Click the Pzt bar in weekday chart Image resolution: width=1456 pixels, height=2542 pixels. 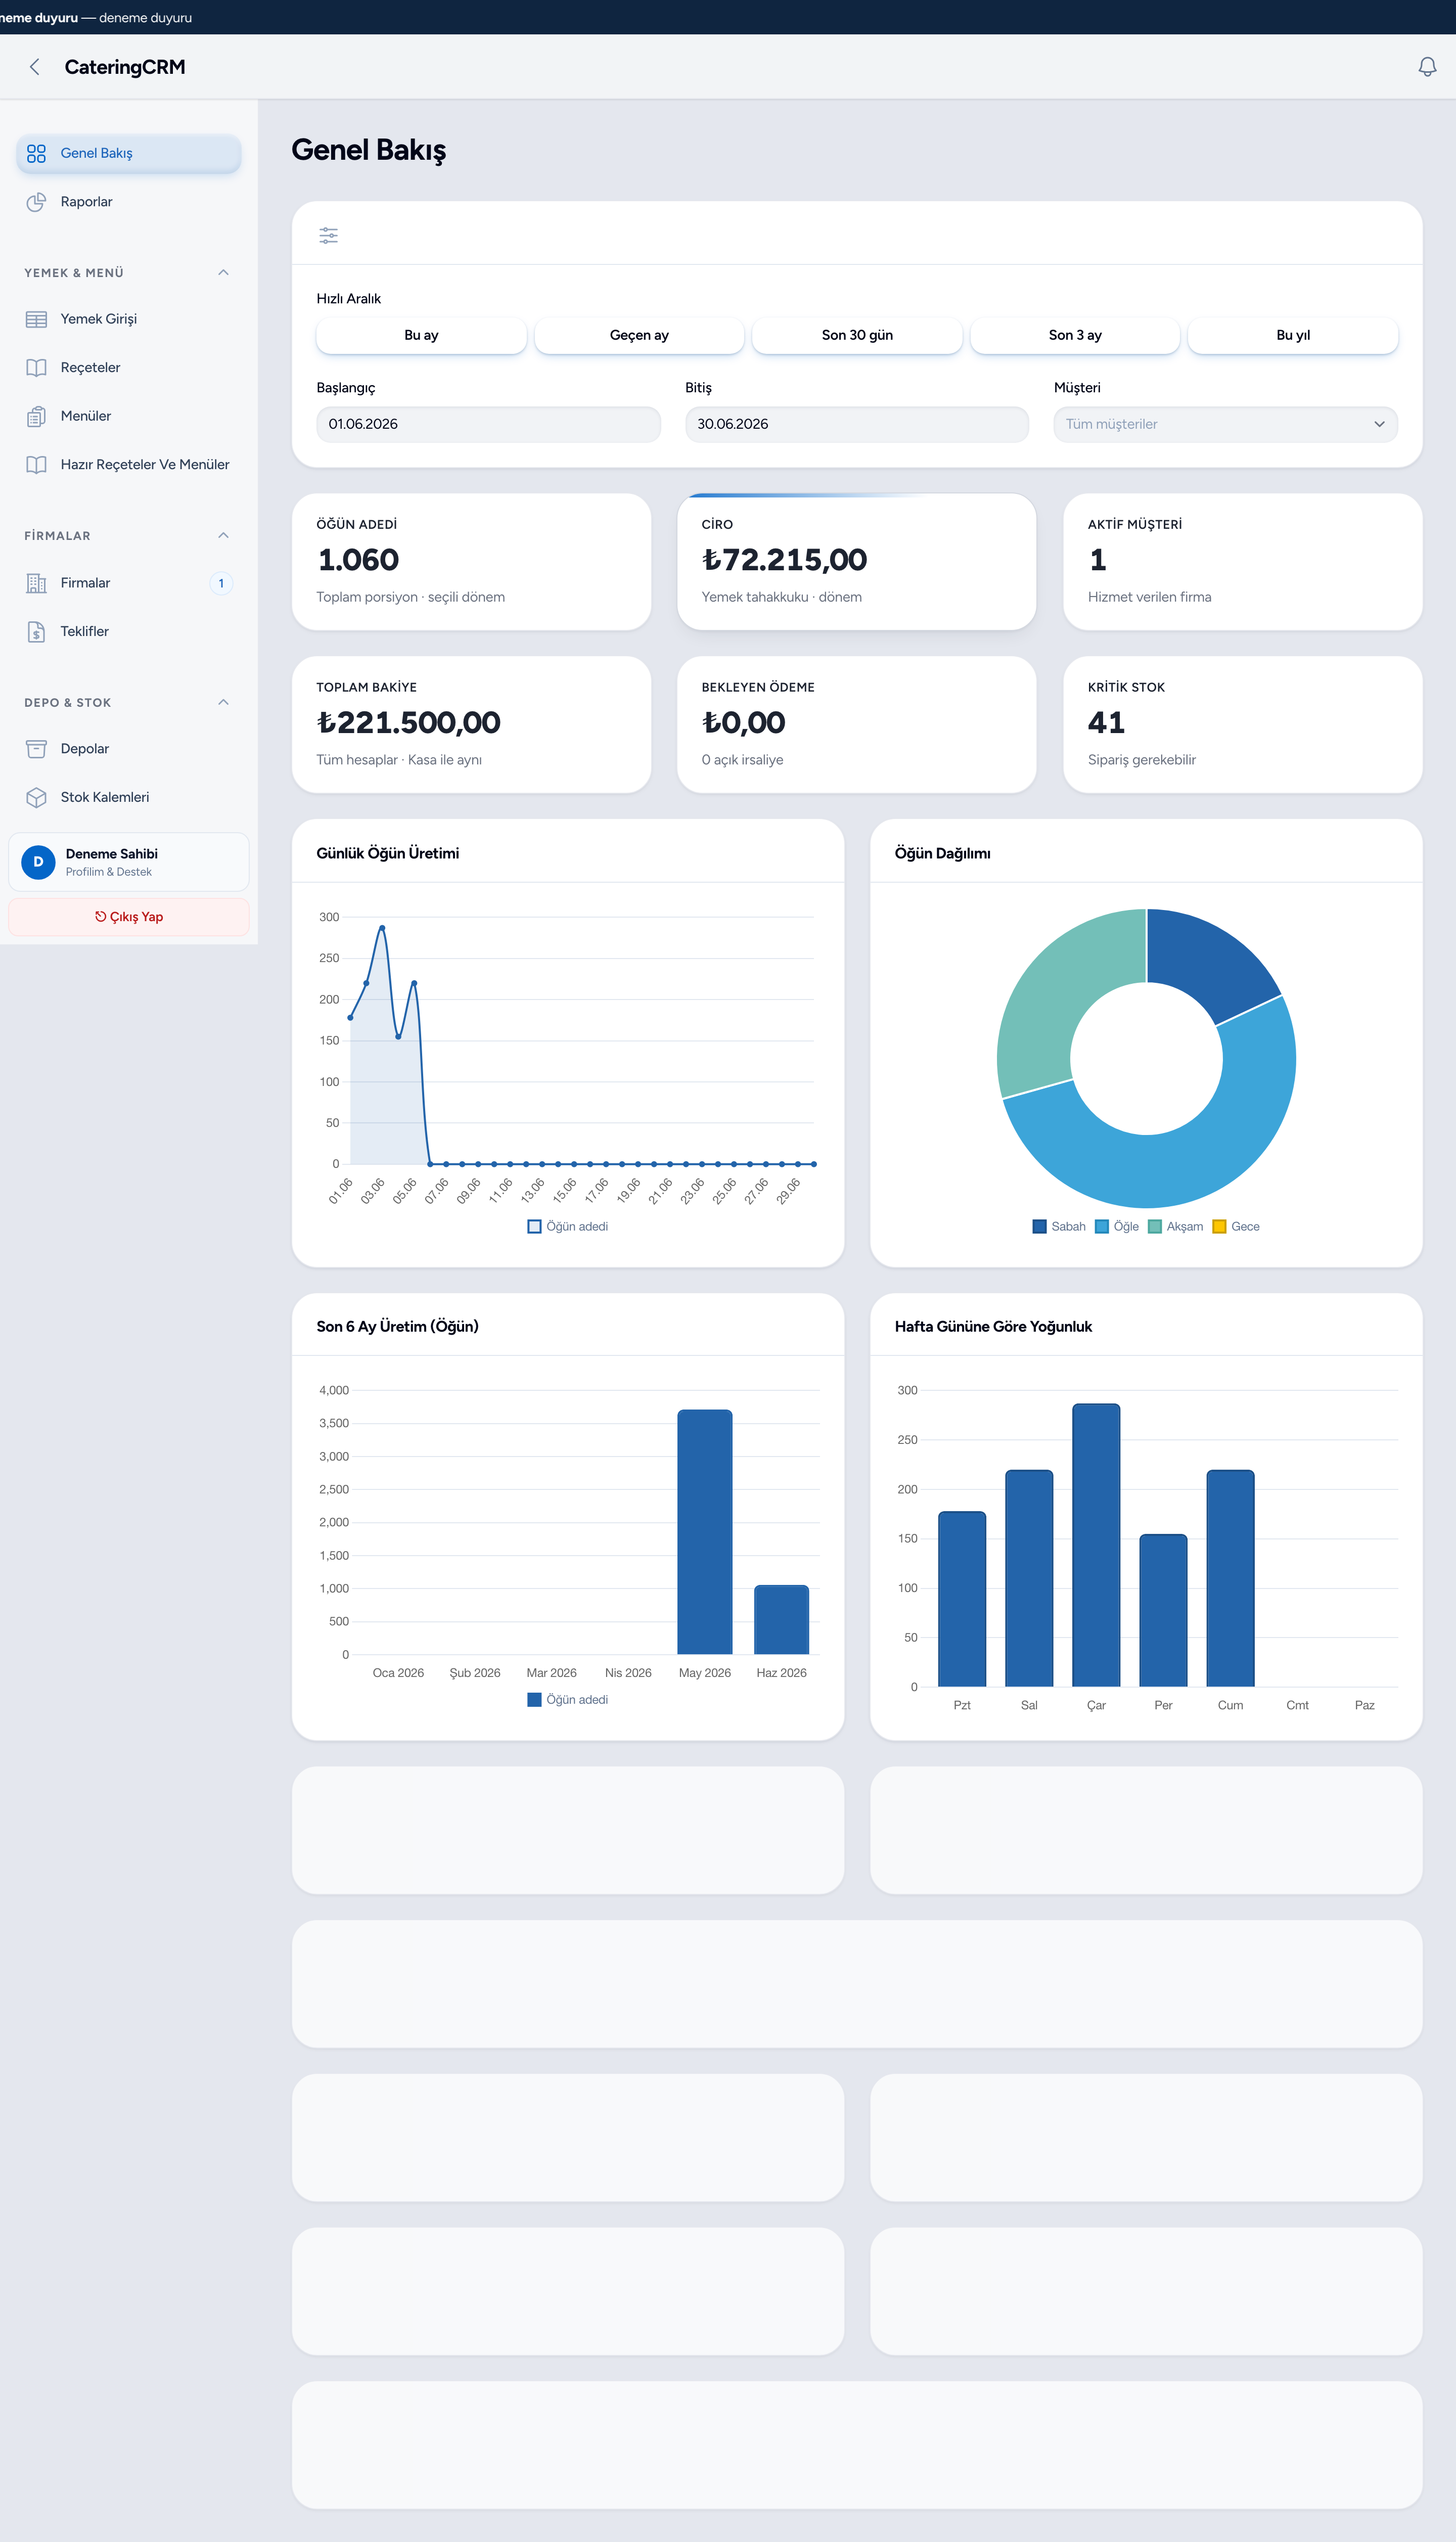[x=962, y=1599]
